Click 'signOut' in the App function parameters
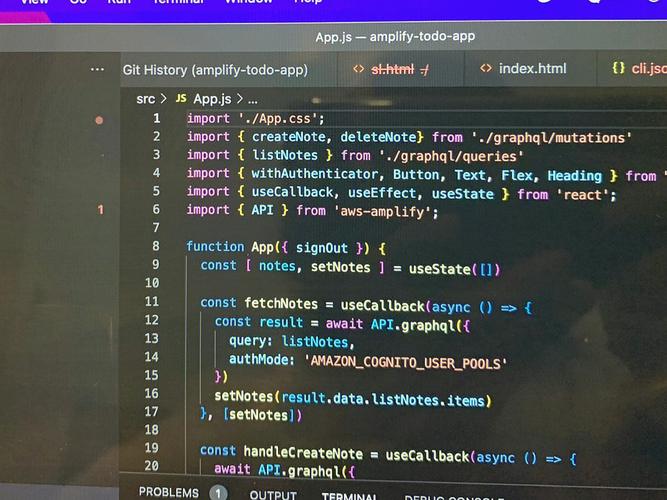Screen dimensions: 667x500 pos(322,248)
